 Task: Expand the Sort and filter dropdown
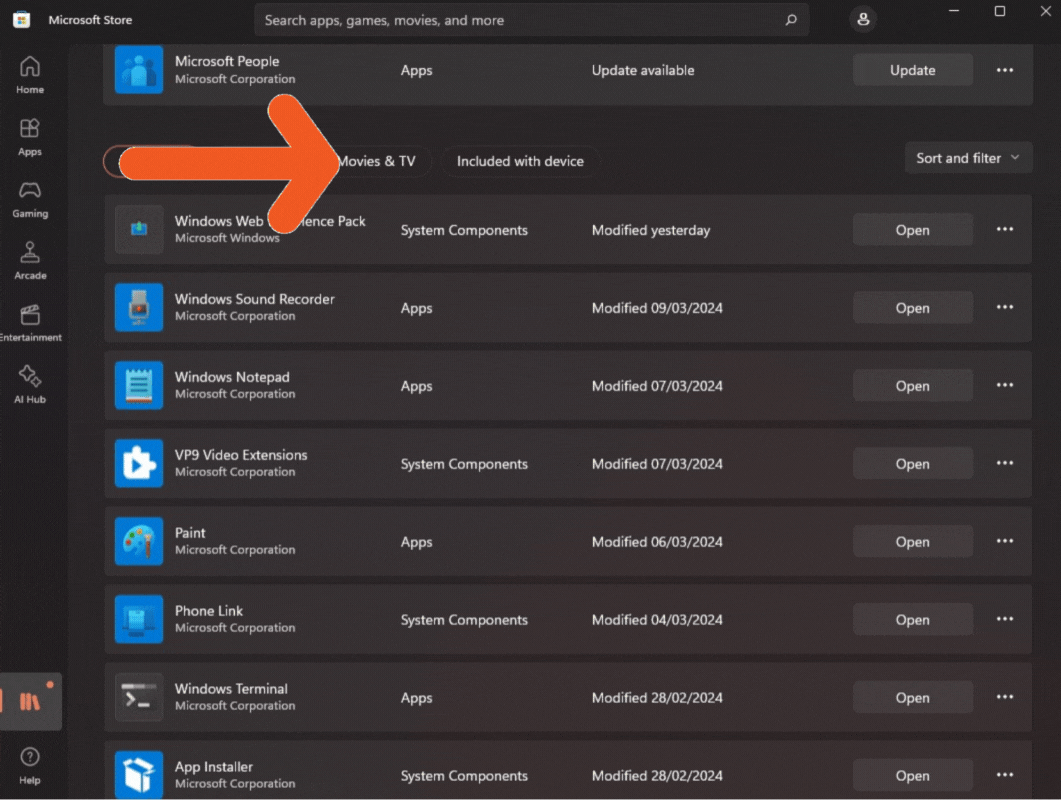click(x=967, y=158)
